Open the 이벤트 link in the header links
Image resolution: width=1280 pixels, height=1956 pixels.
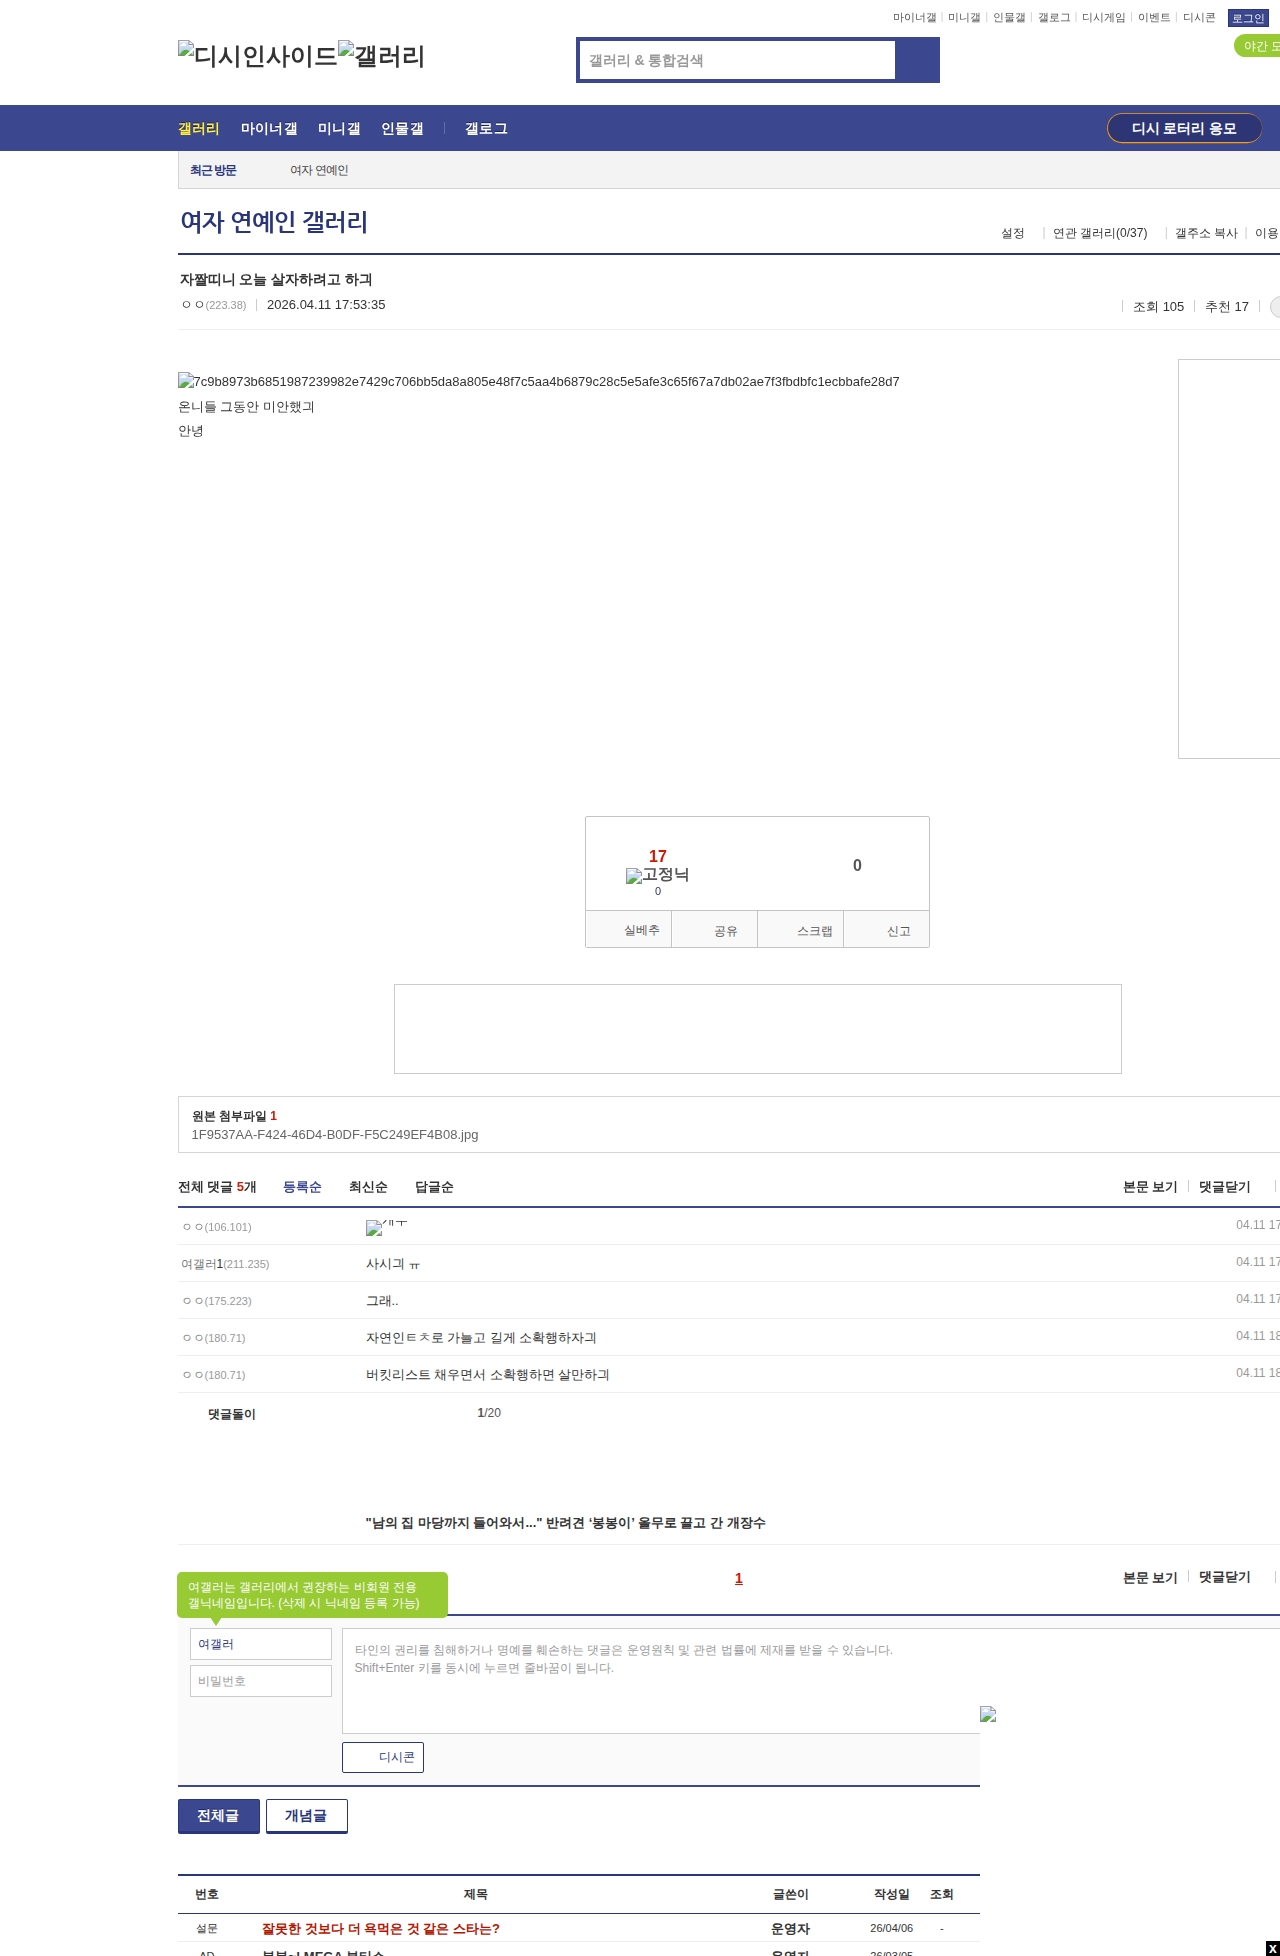click(x=1154, y=18)
